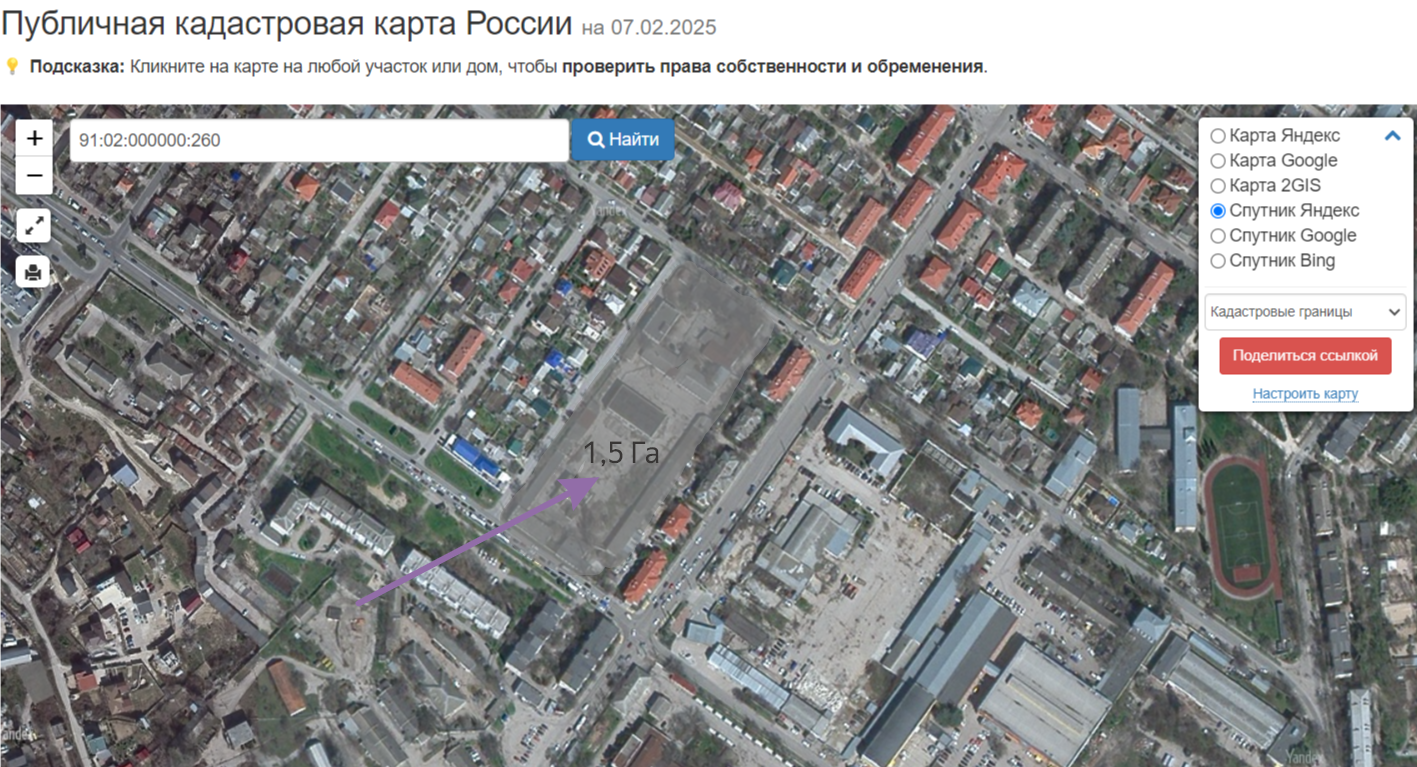Zoom in the map with plus button
This screenshot has height=767, width=1417.
pyautogui.click(x=34, y=138)
